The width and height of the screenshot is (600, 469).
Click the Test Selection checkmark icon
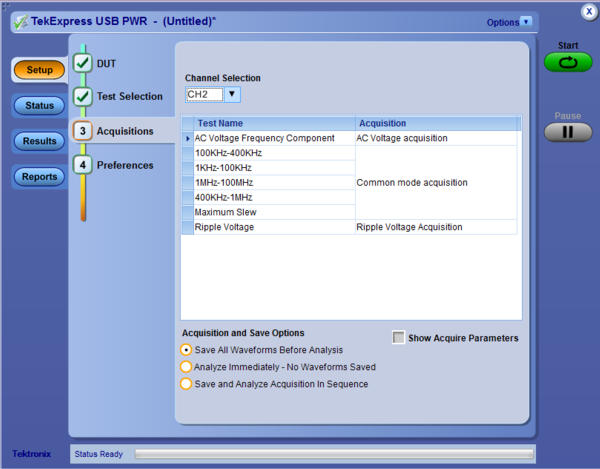point(83,96)
